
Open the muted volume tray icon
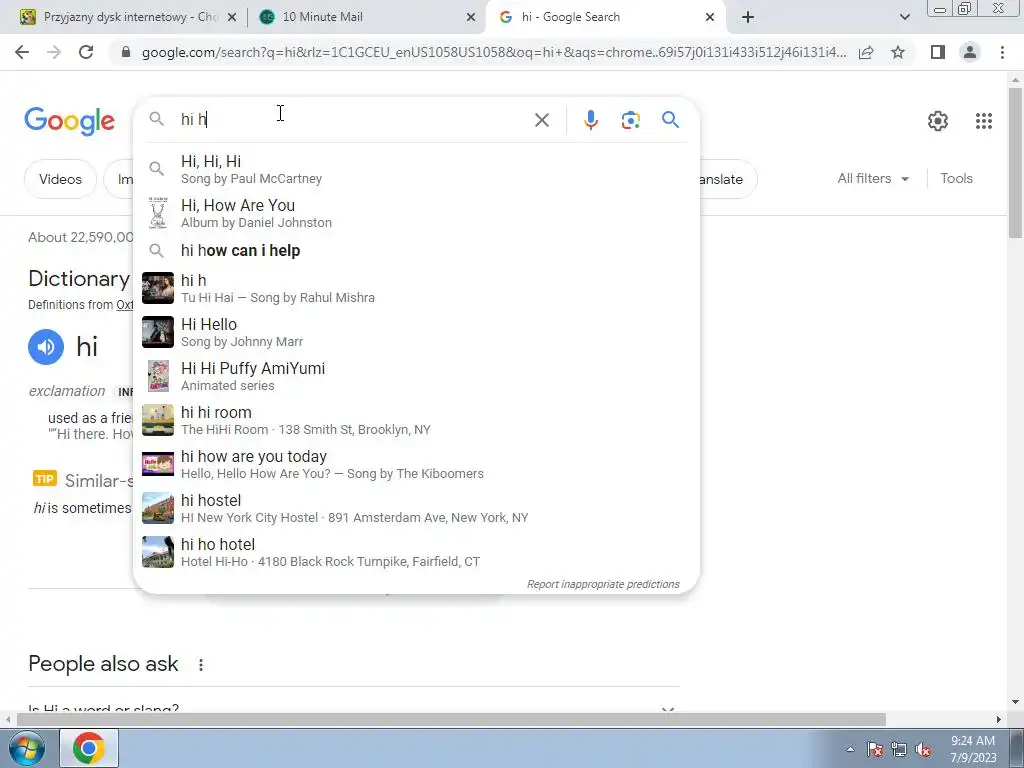click(x=923, y=750)
